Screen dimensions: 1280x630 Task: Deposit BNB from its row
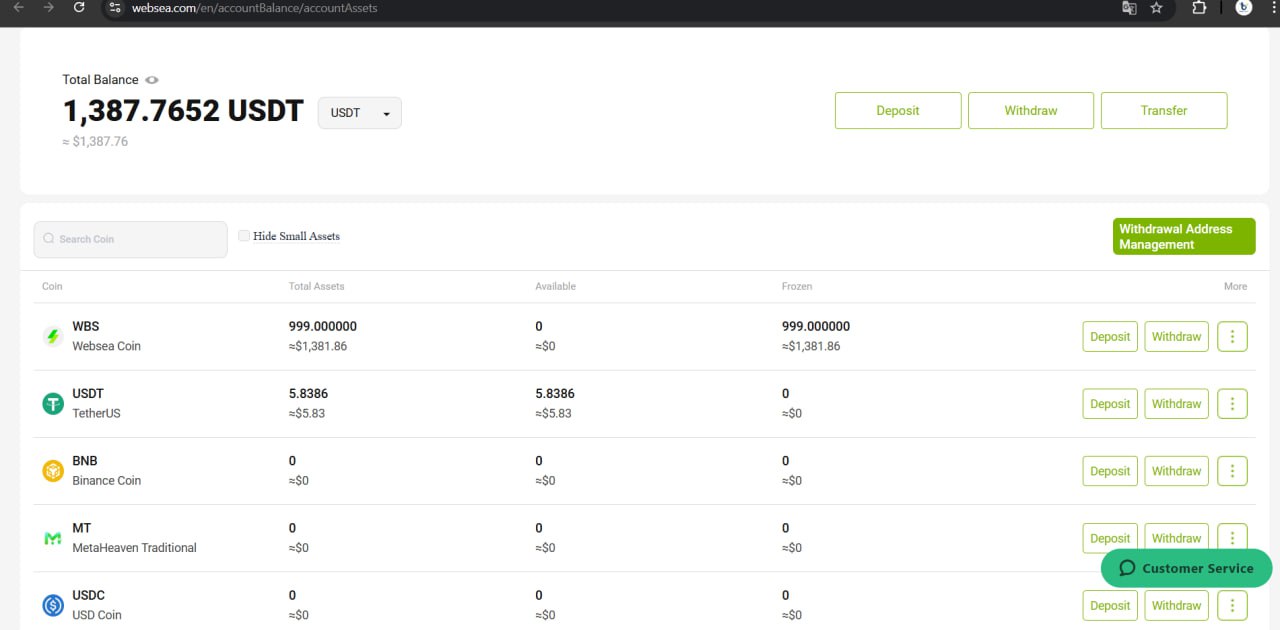pyautogui.click(x=1110, y=470)
